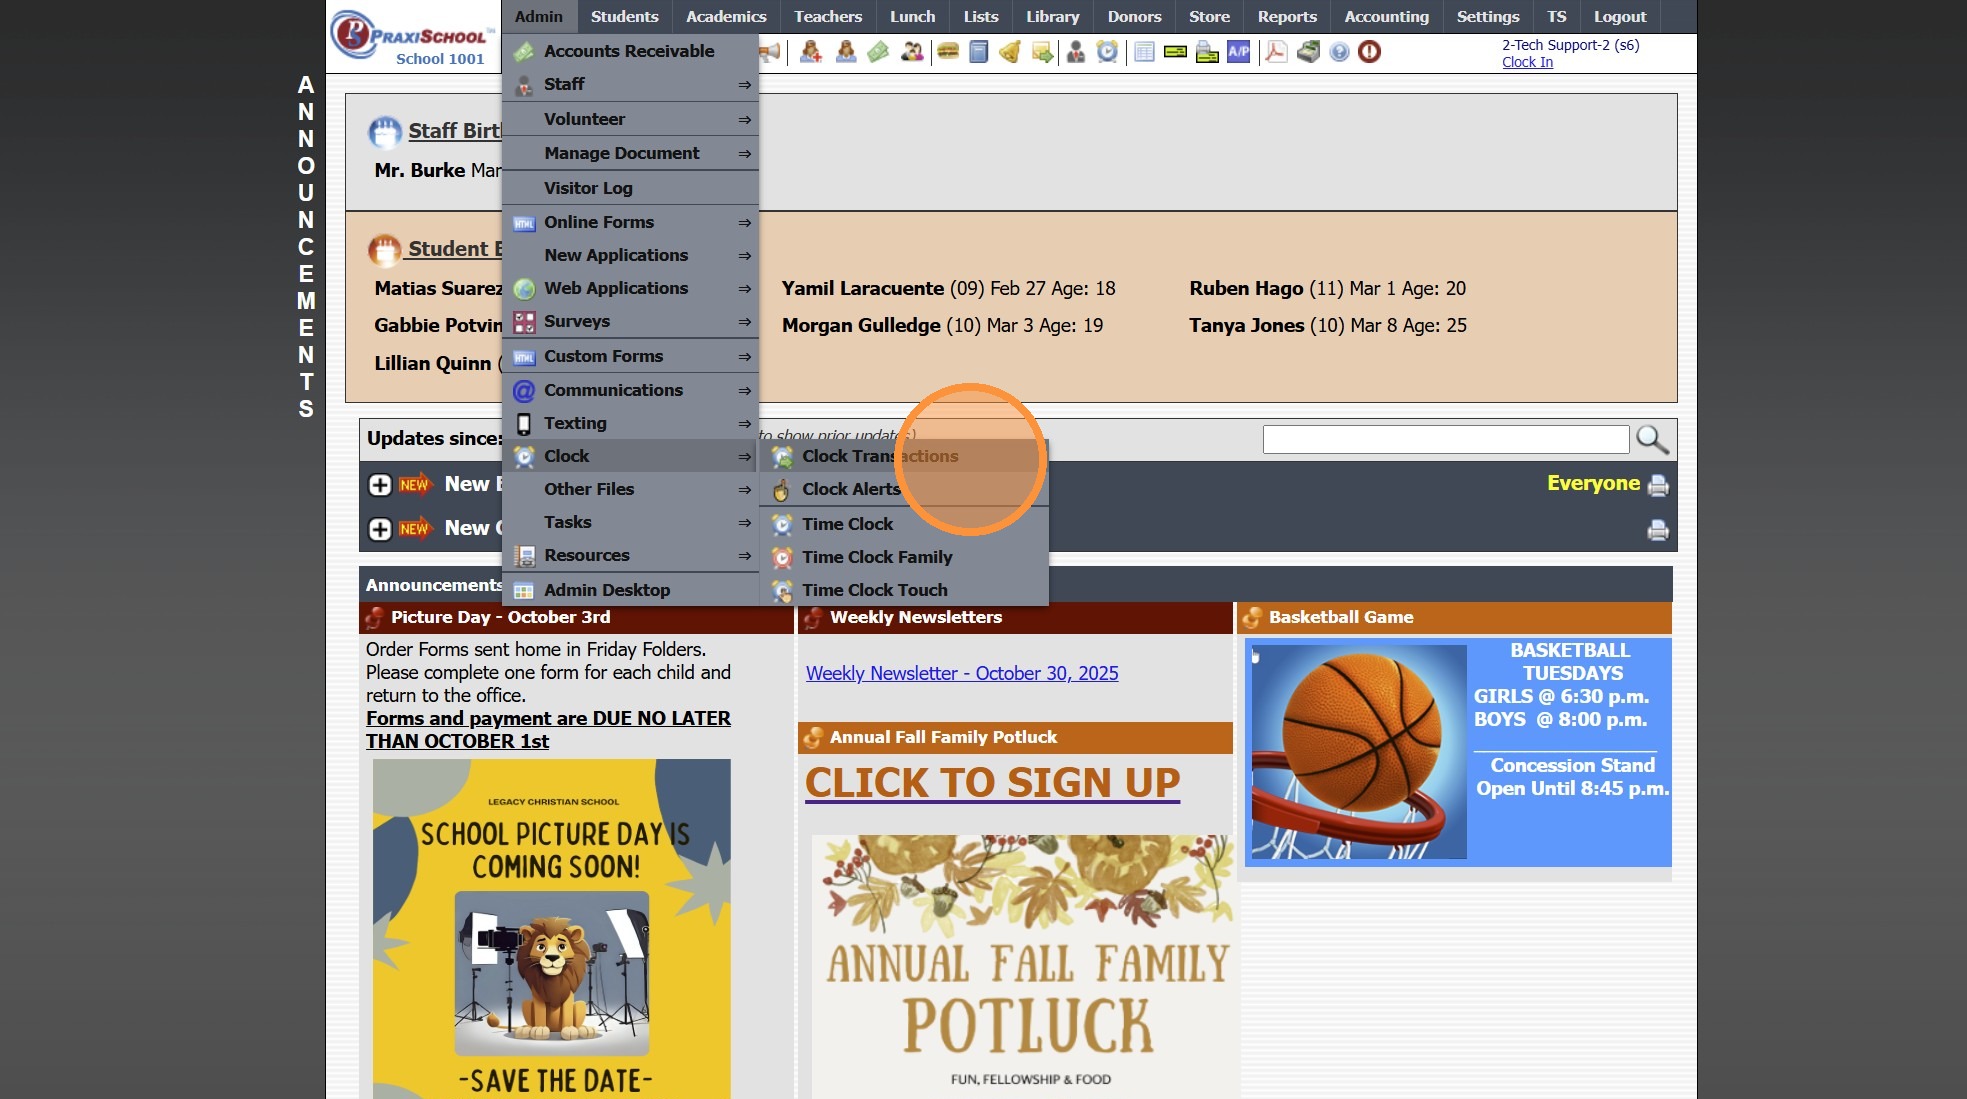Click the blue help question mark icon
The width and height of the screenshot is (1967, 1099).
pos(1339,51)
